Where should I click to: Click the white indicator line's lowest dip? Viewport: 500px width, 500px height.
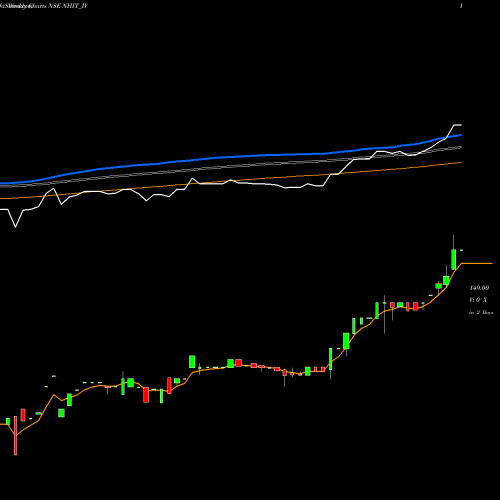coord(15,227)
